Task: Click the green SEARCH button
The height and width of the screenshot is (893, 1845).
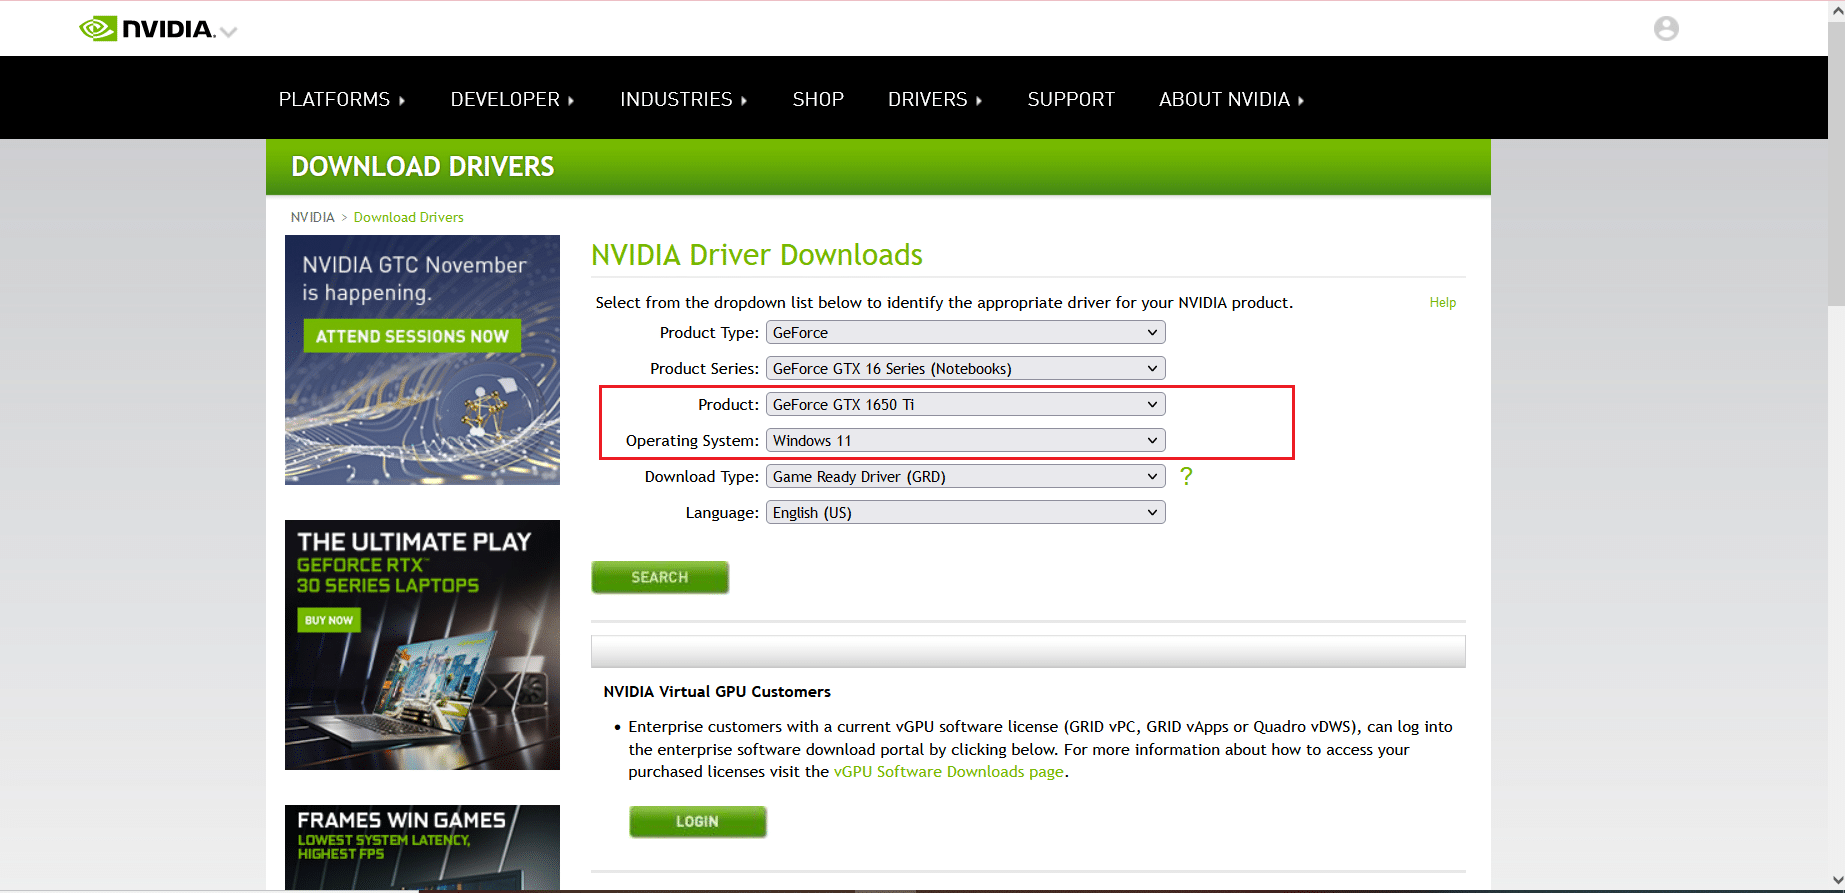Action: tap(660, 577)
